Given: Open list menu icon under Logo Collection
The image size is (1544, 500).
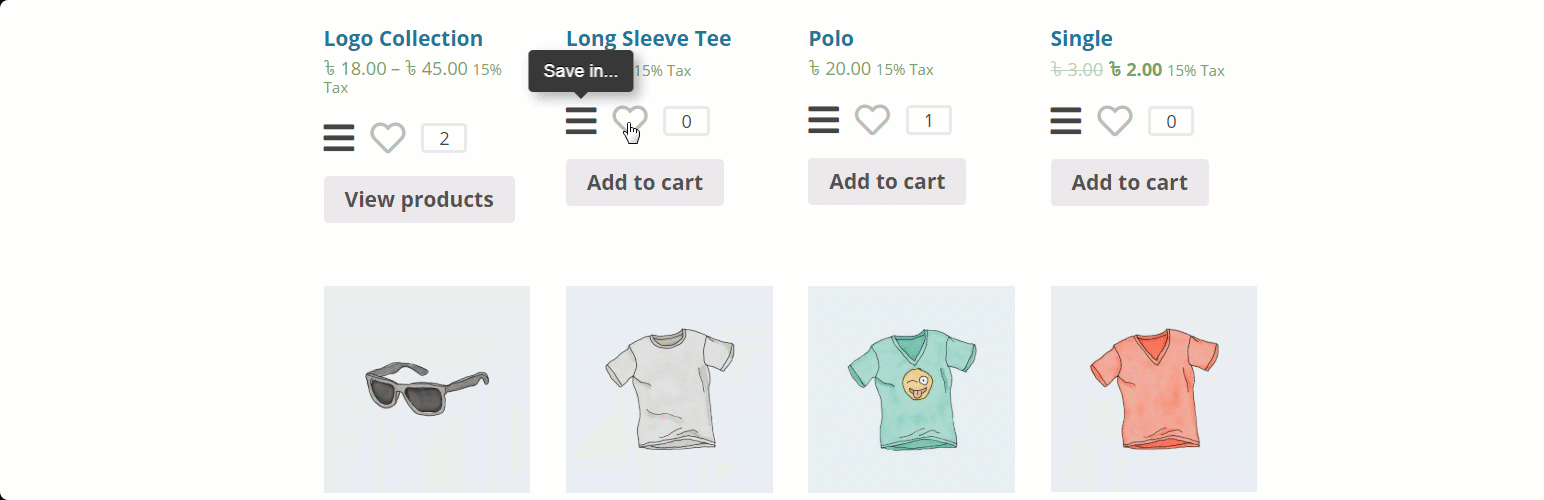Looking at the screenshot, I should [x=339, y=138].
